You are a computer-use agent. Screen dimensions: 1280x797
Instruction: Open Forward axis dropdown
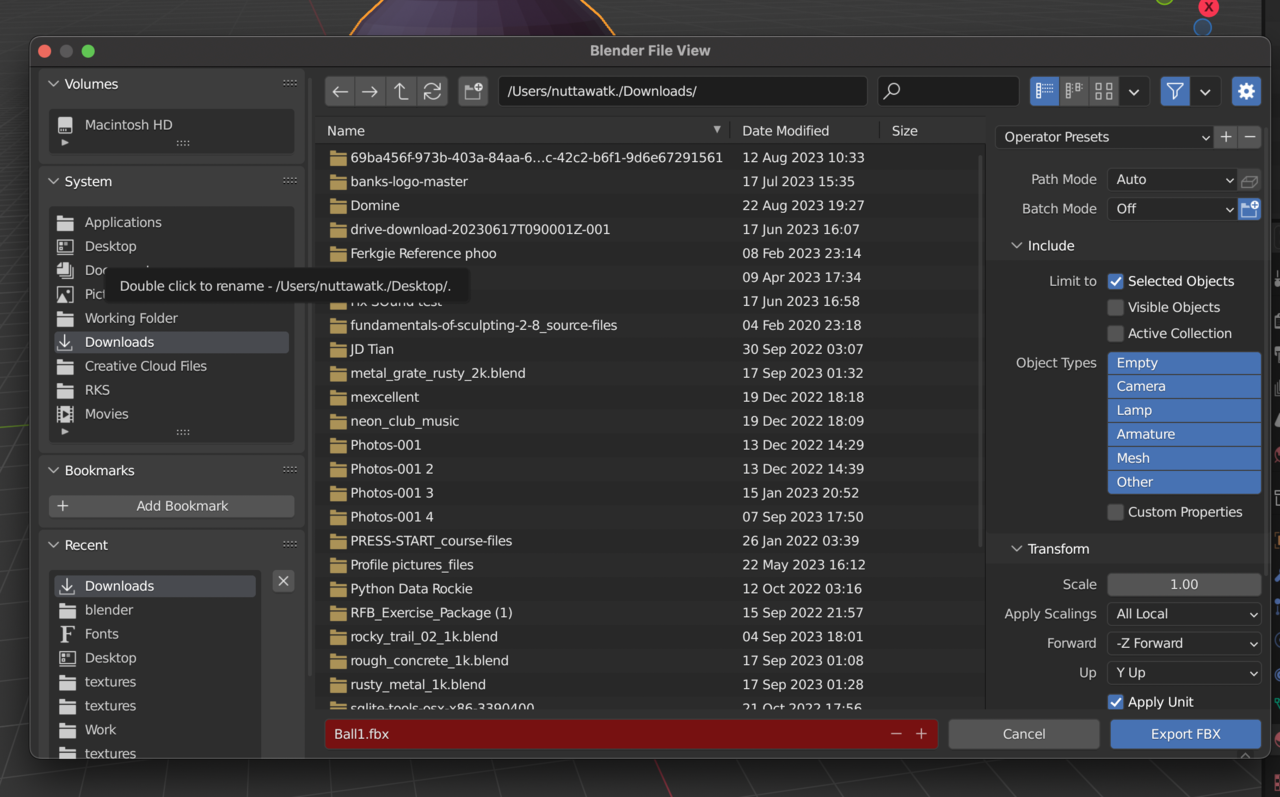(1184, 643)
